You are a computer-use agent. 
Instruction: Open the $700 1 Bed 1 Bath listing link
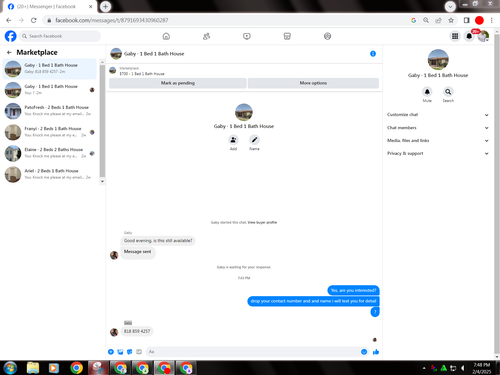coord(142,74)
